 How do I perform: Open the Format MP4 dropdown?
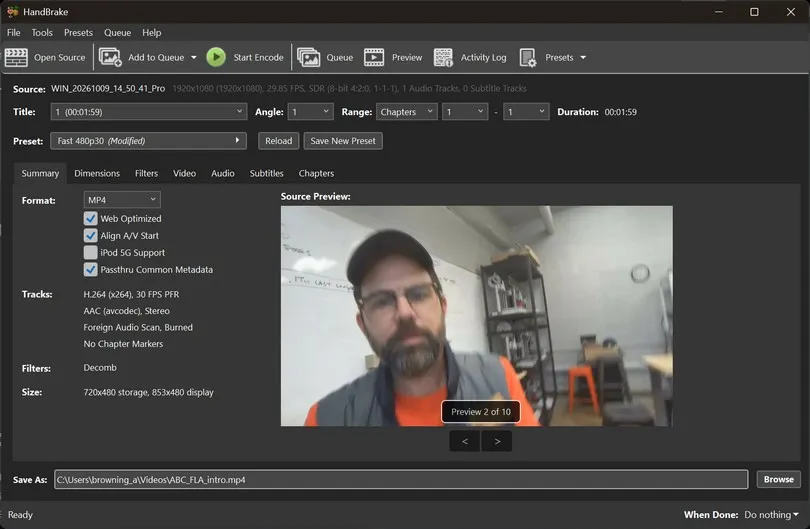pyautogui.click(x=122, y=199)
